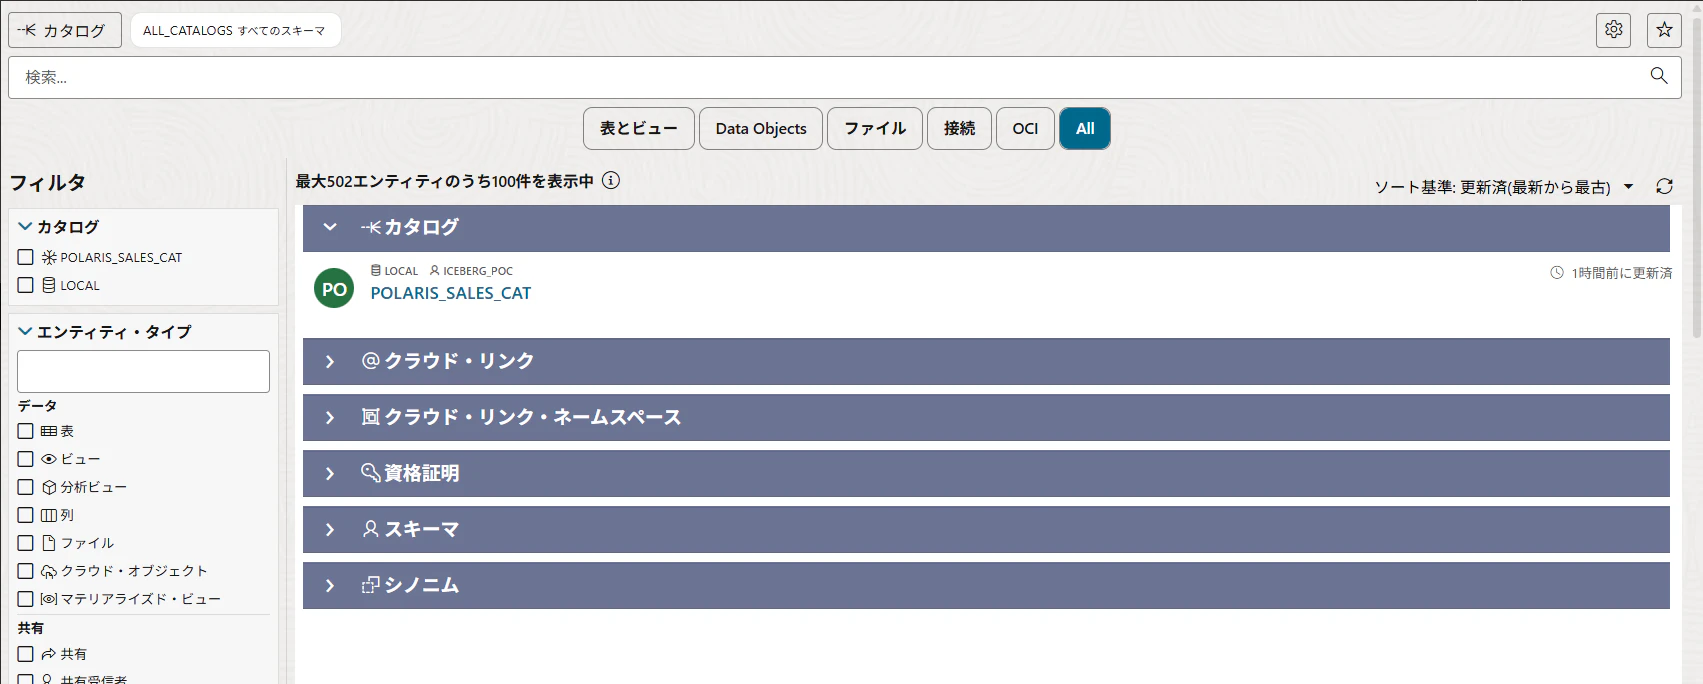Click the search magnifier icon

tap(1659, 76)
